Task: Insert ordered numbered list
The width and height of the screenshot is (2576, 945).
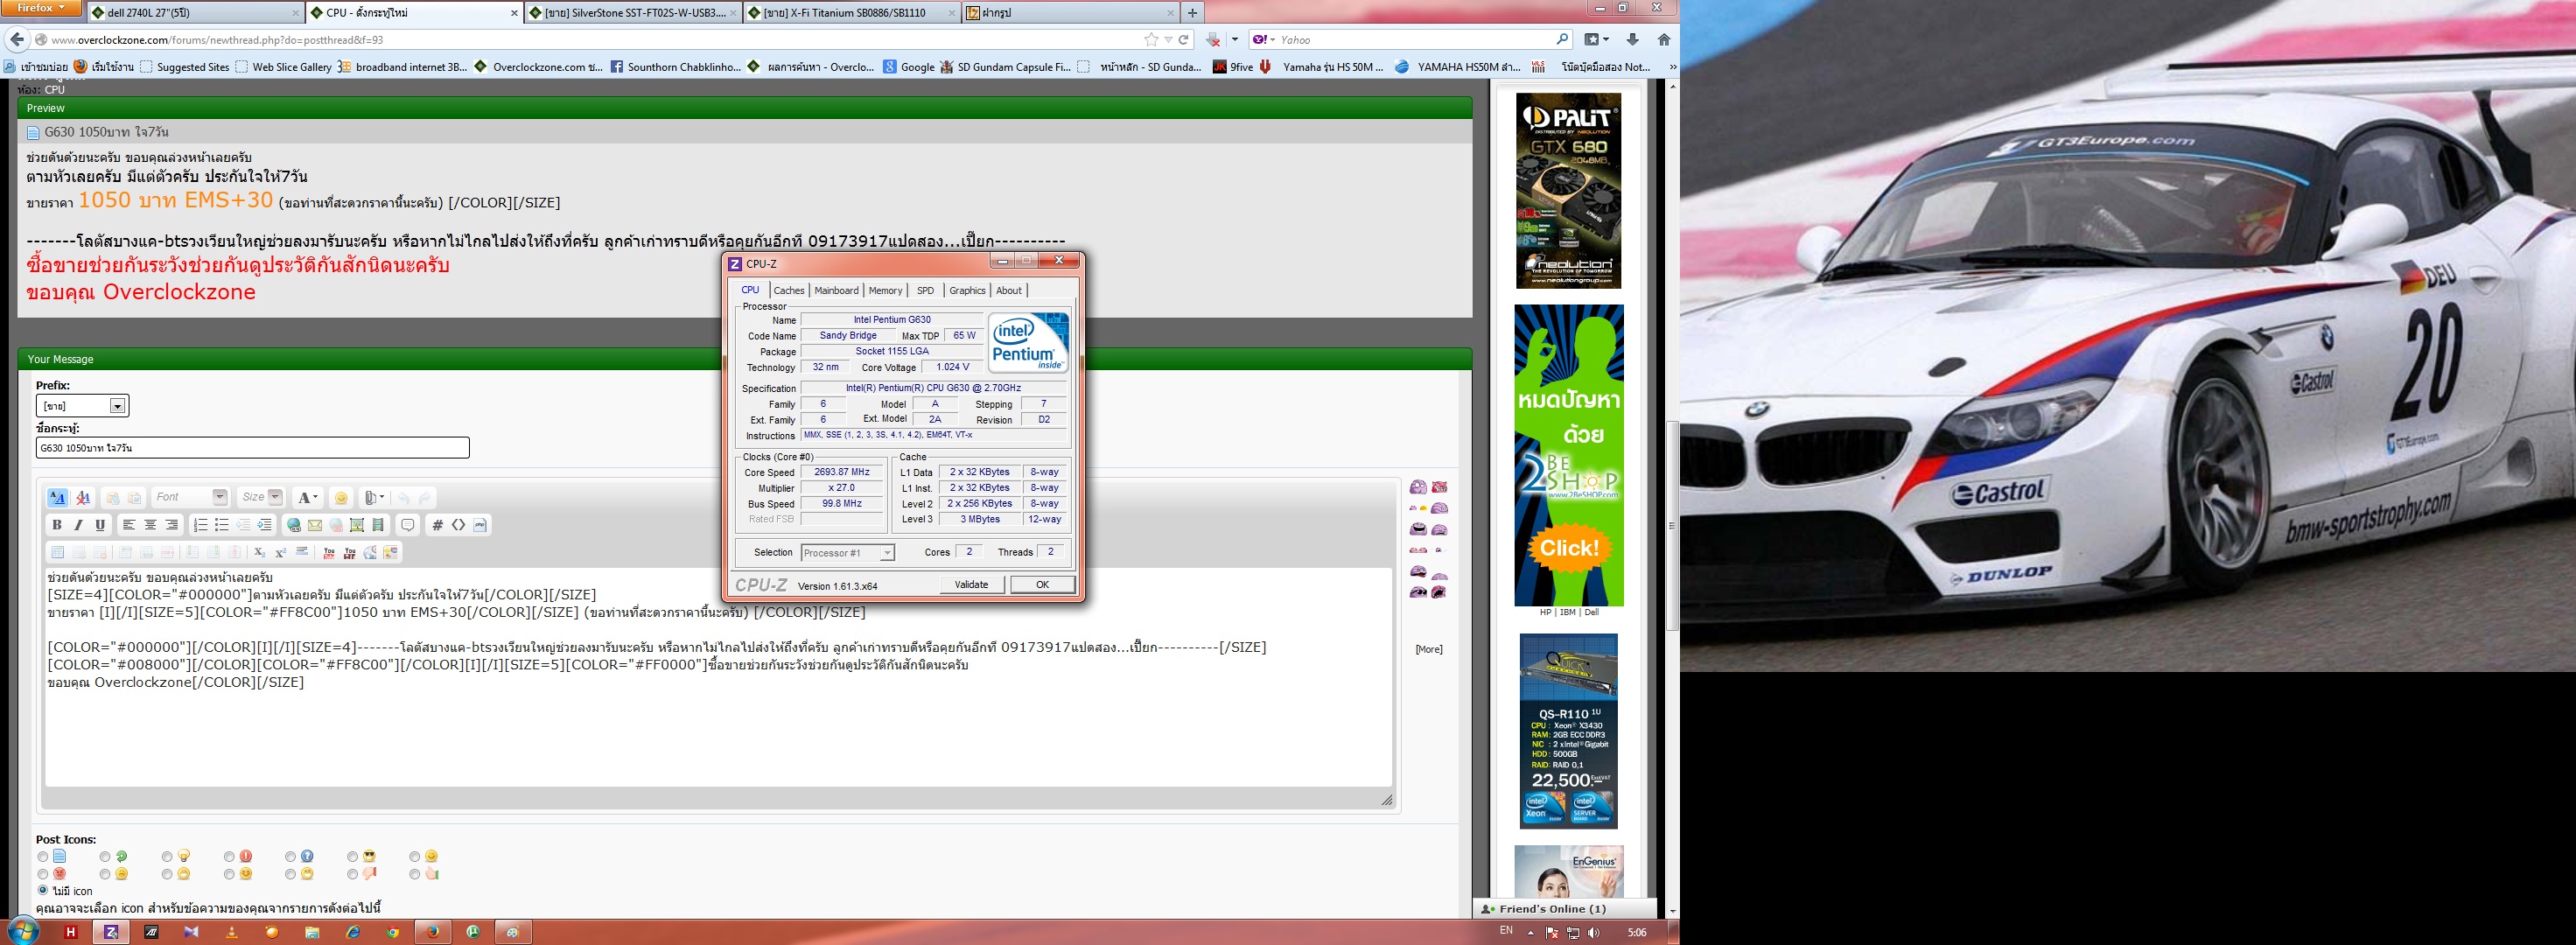Action: 200,525
